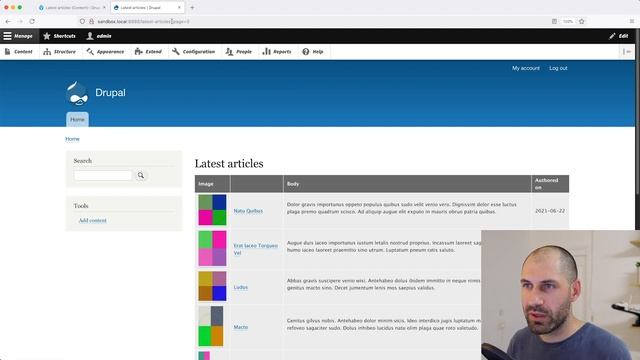Click the search magnifier button
Image resolution: width=640 pixels, height=360 pixels.
(x=141, y=176)
